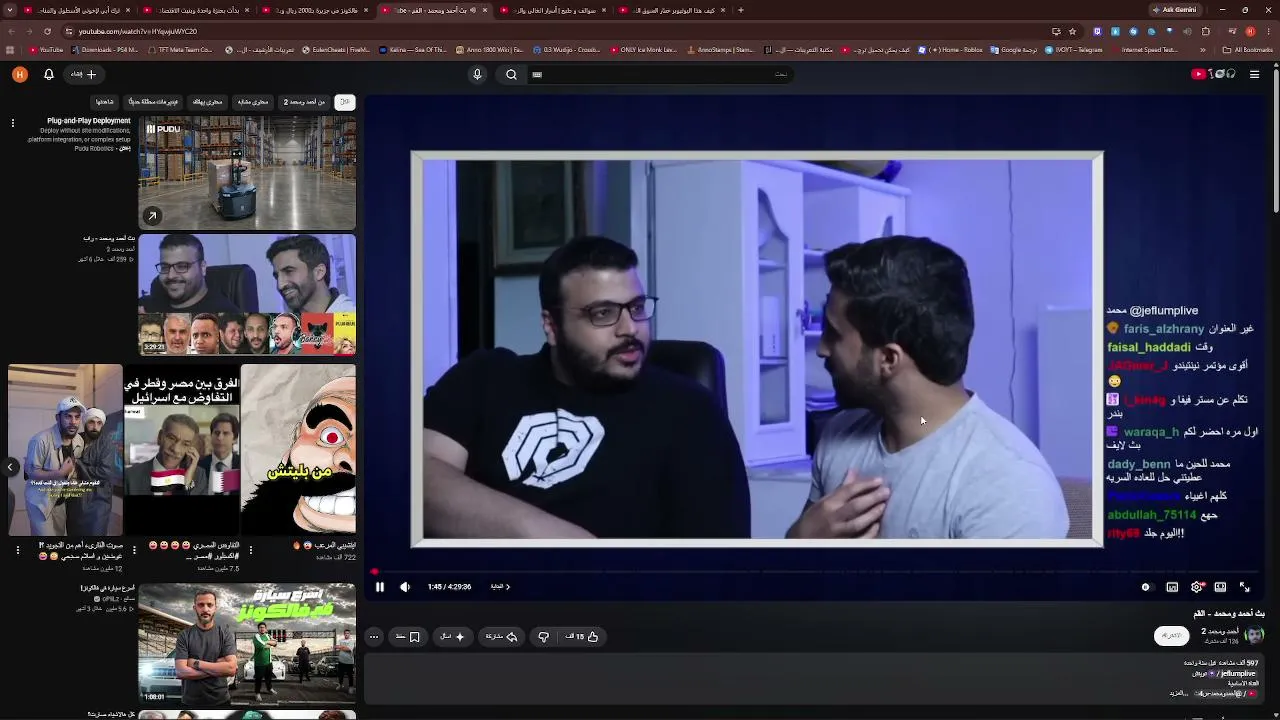Mute the video with the speaker icon
Viewport: 1280px width, 720px height.
click(x=405, y=587)
